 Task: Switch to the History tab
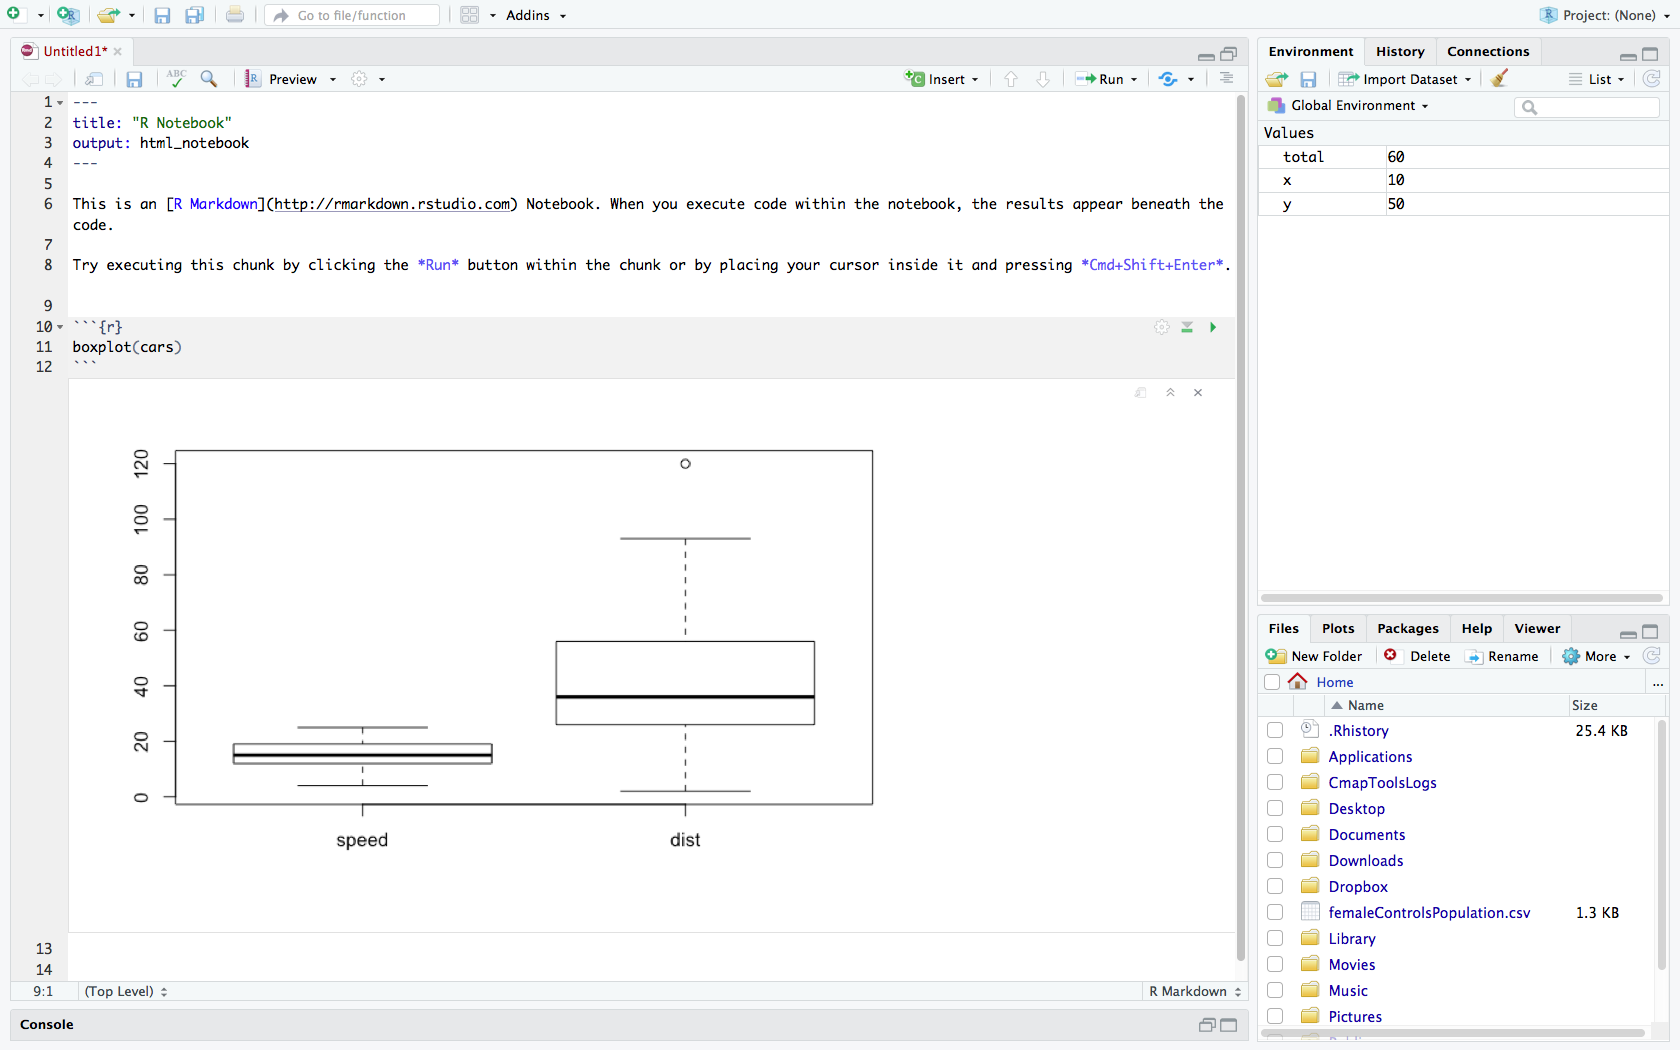1400,51
